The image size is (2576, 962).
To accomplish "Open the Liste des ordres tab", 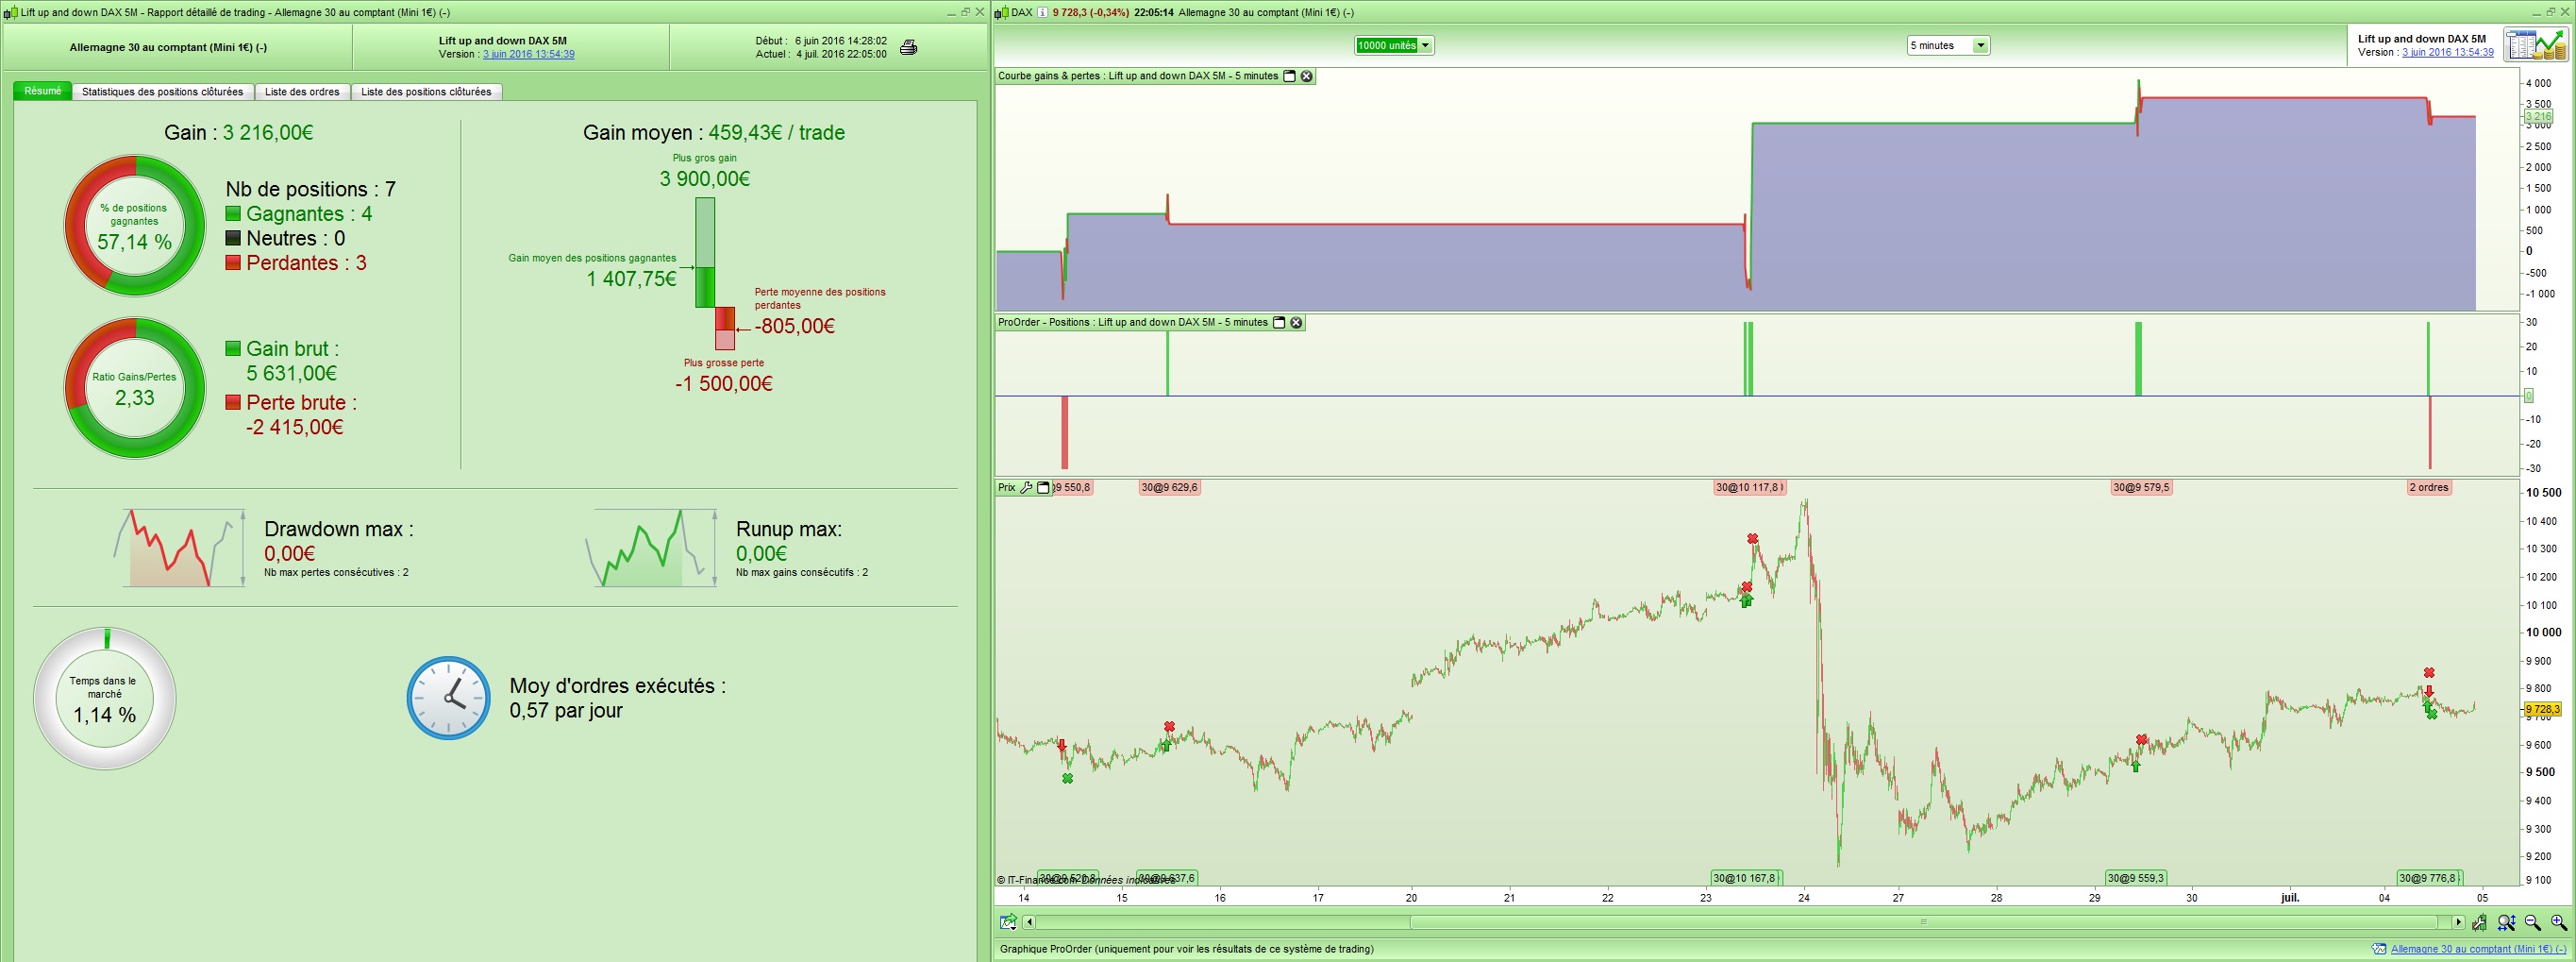I will [302, 92].
